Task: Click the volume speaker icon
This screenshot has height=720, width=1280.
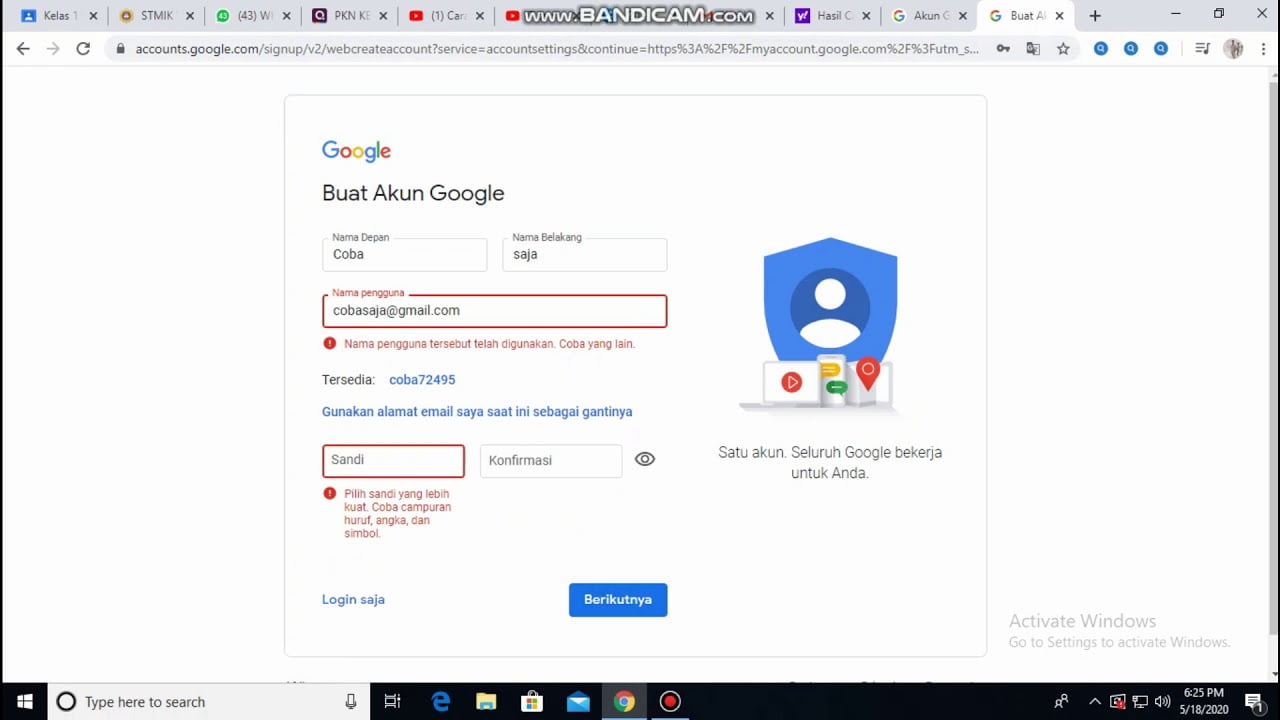Action: click(1162, 702)
